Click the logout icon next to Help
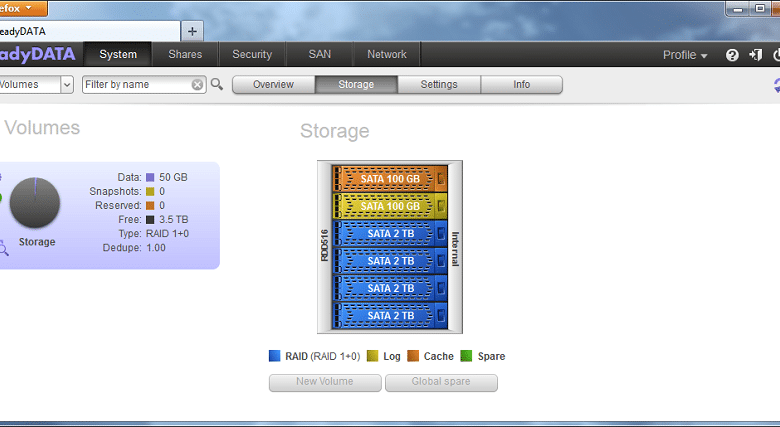780x427 pixels. point(756,55)
